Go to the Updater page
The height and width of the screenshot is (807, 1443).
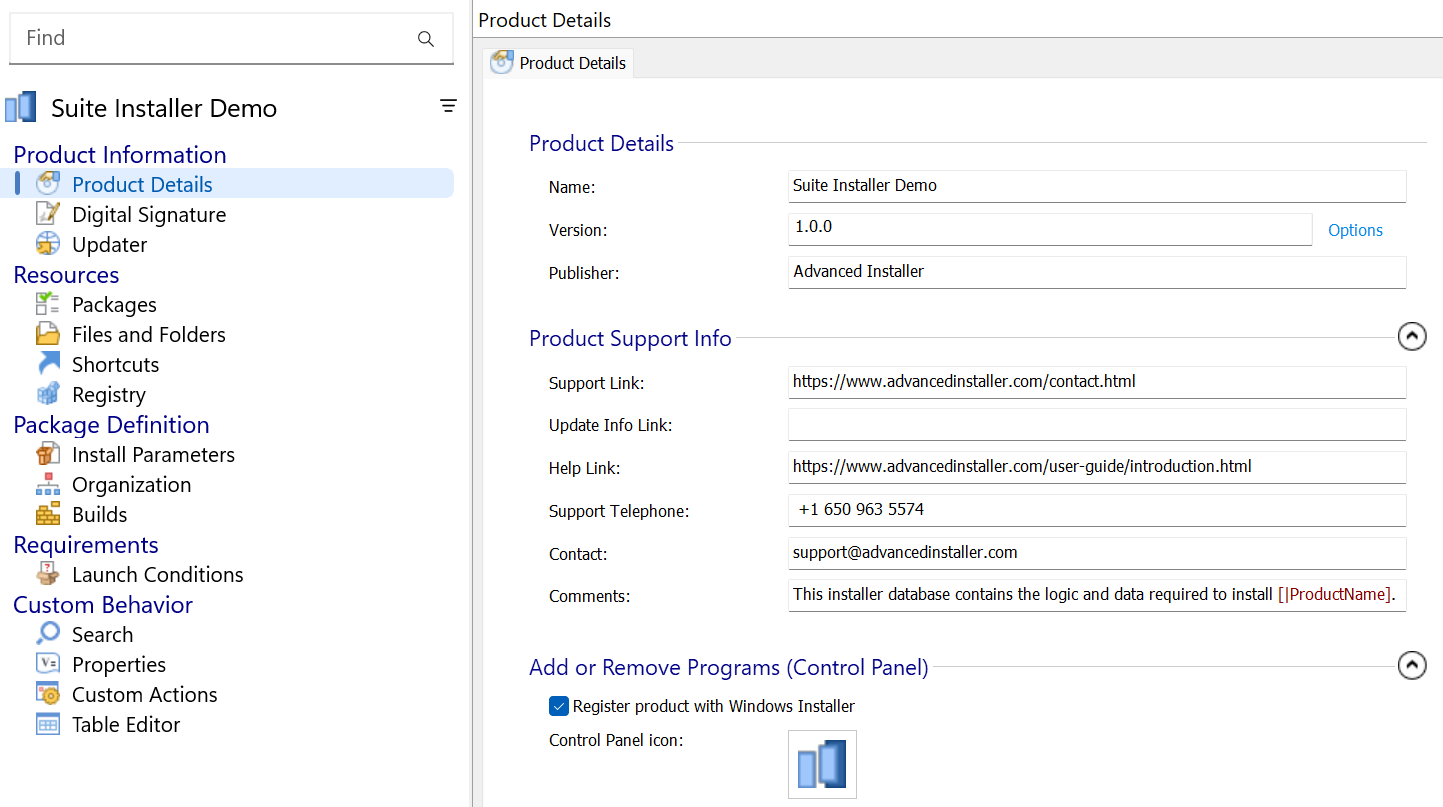(x=110, y=244)
